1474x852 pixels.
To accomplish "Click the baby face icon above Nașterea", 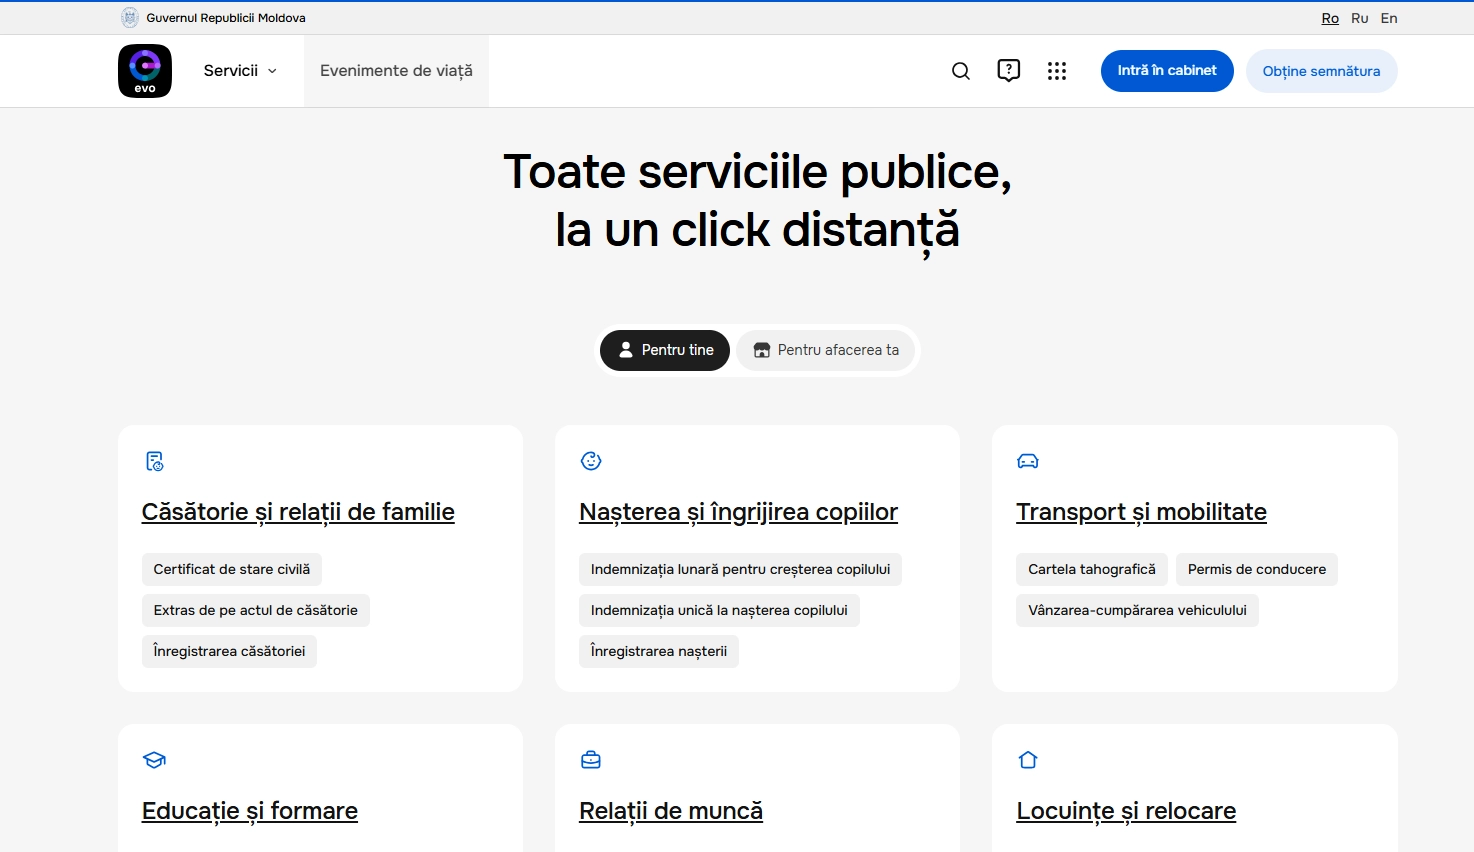I will (591, 461).
